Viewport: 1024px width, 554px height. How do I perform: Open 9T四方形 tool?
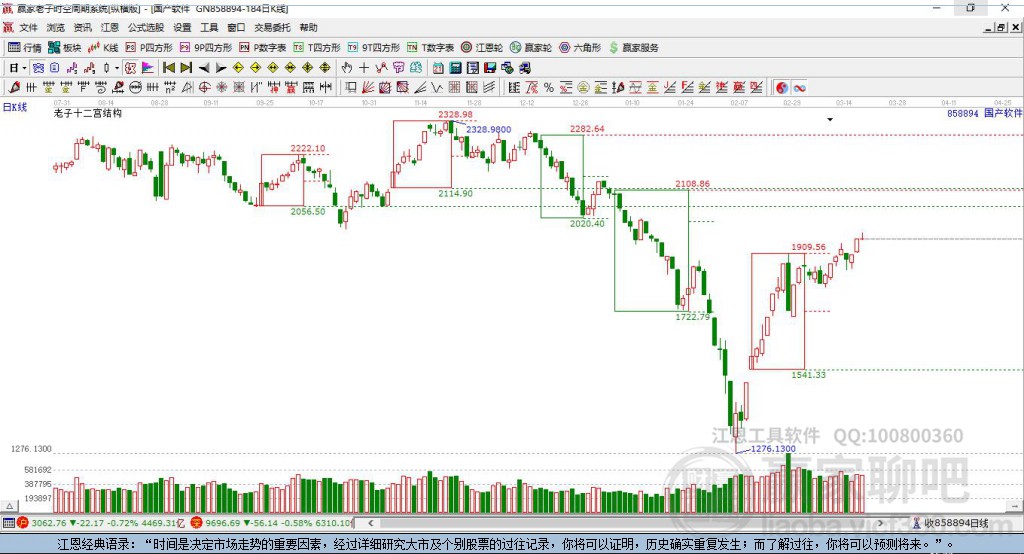pyautogui.click(x=374, y=48)
